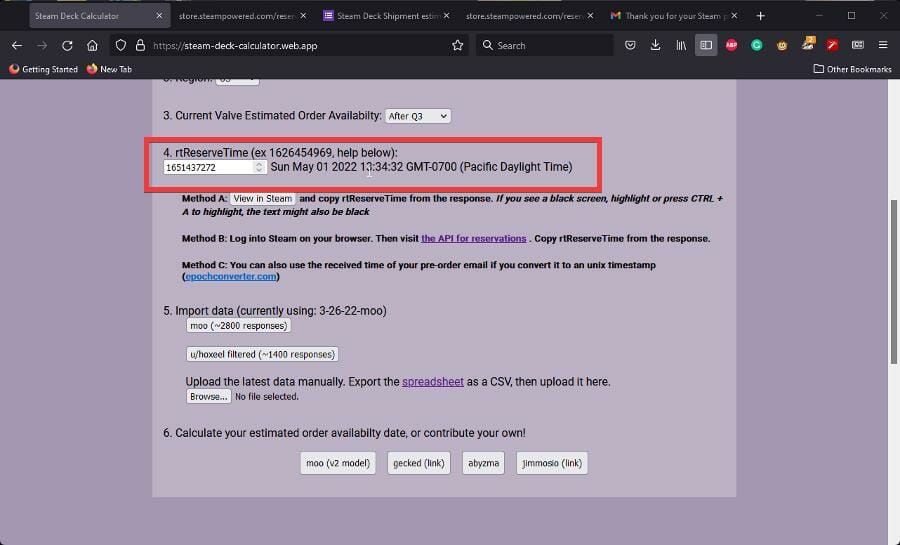Image resolution: width=900 pixels, height=545 pixels.
Task: Open the library bookshelf icon
Action: (x=681, y=45)
